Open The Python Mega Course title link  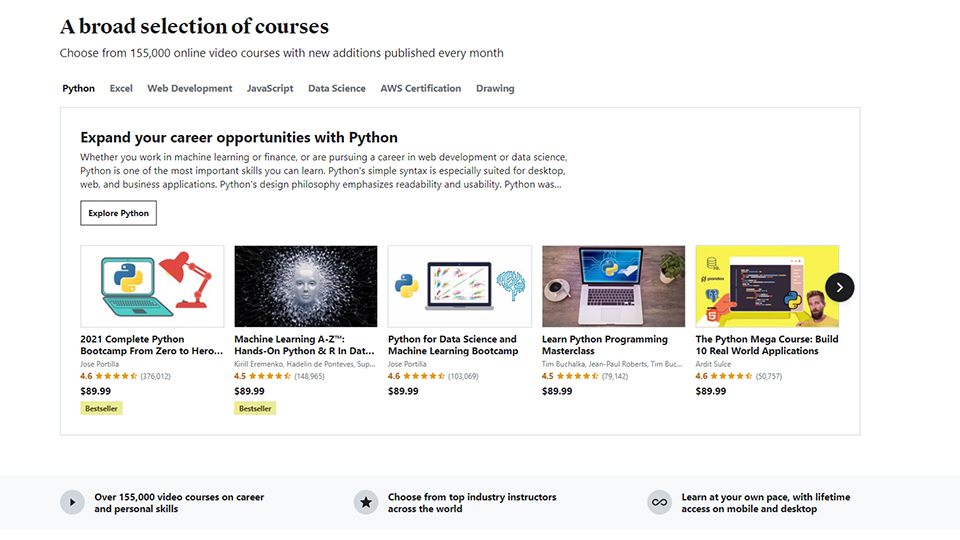click(x=767, y=345)
